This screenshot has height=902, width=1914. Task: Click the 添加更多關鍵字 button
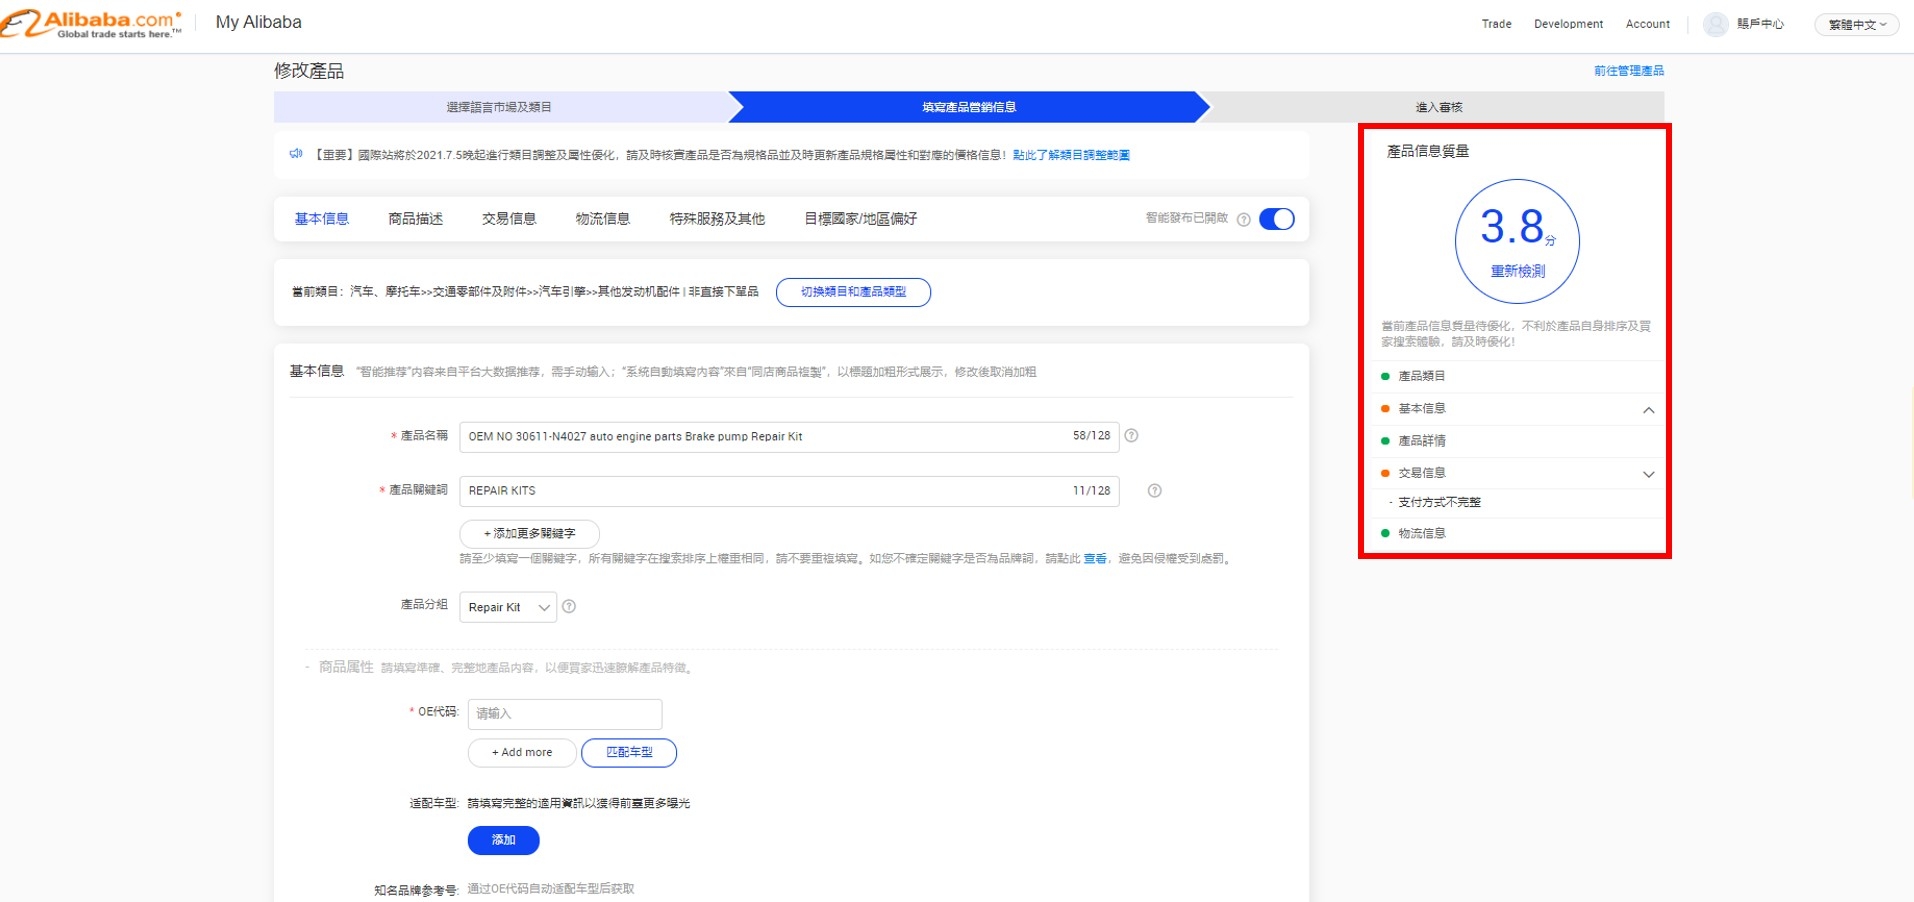(529, 534)
